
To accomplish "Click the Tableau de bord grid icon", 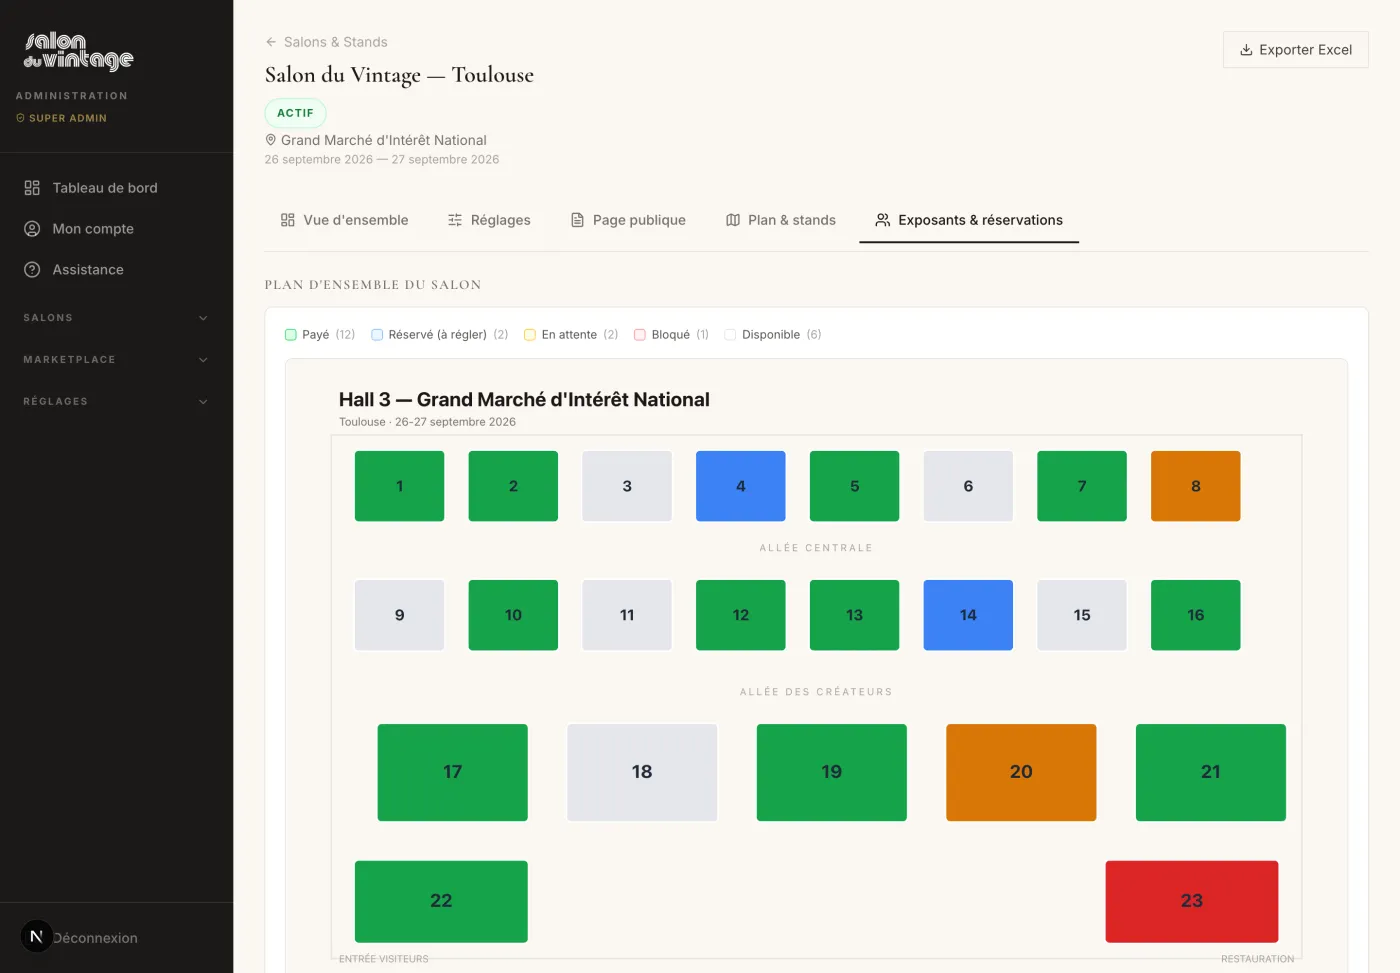I will (32, 188).
